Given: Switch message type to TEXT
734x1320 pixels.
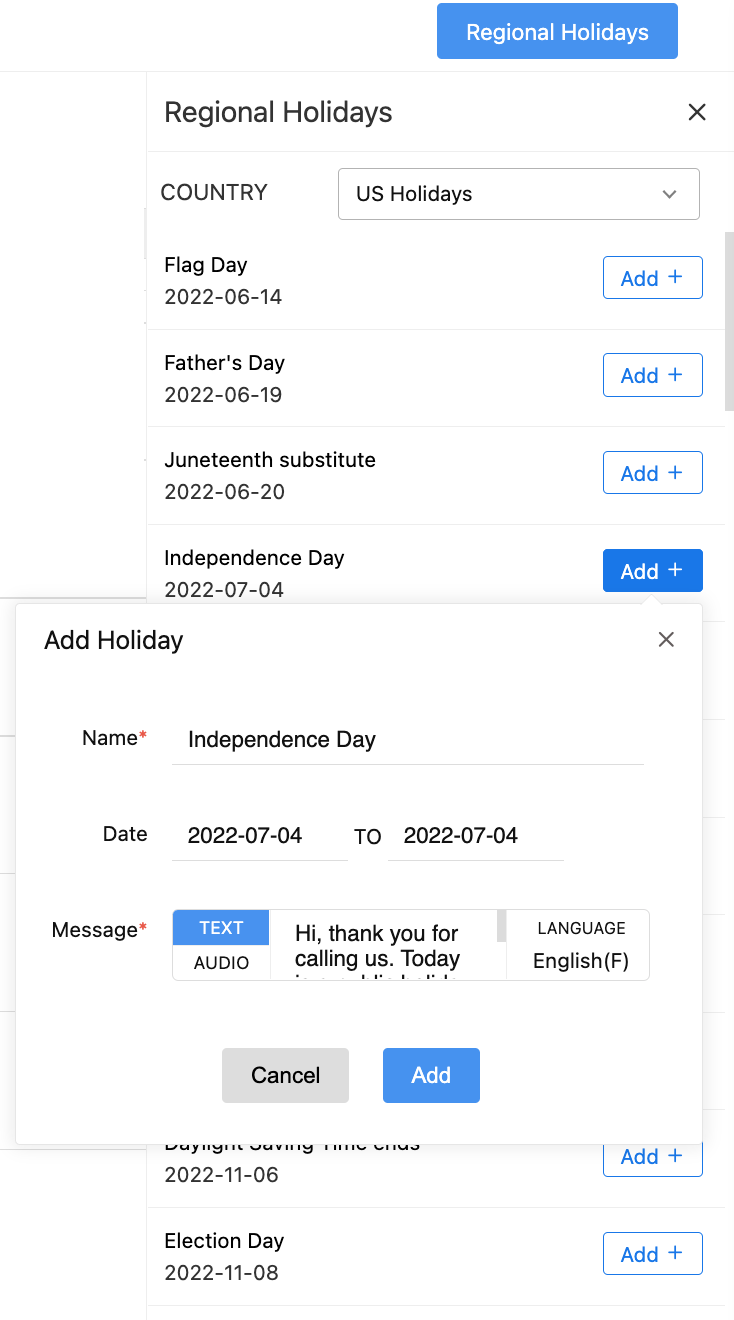Looking at the screenshot, I should tap(221, 928).
